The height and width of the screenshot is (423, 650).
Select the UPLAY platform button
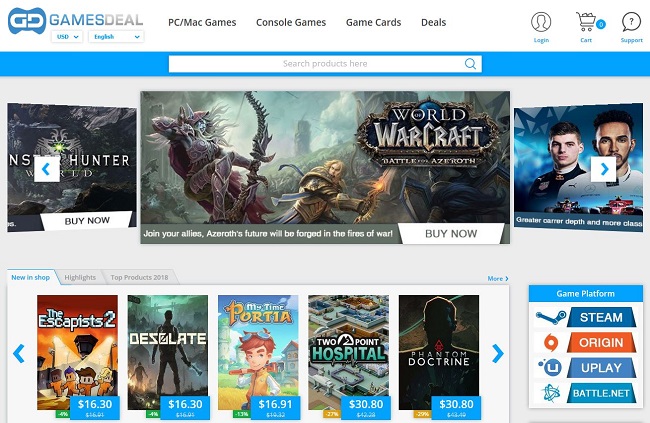click(601, 368)
